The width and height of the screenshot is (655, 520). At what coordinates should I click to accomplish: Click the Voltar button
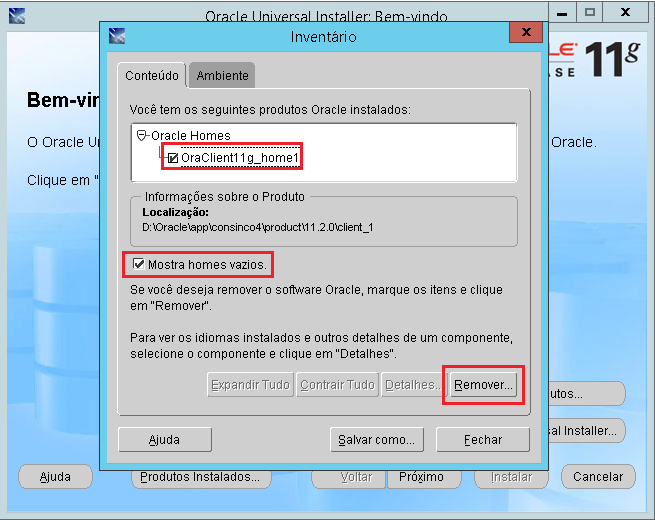(348, 477)
